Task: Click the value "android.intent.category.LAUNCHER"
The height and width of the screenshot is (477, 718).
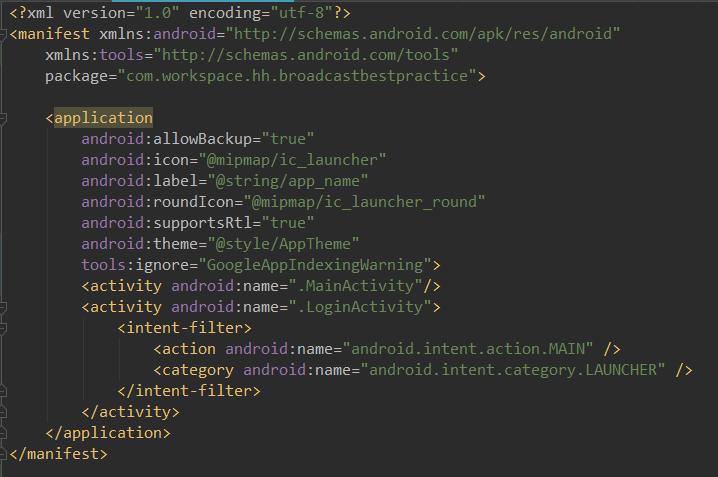Action: point(512,370)
